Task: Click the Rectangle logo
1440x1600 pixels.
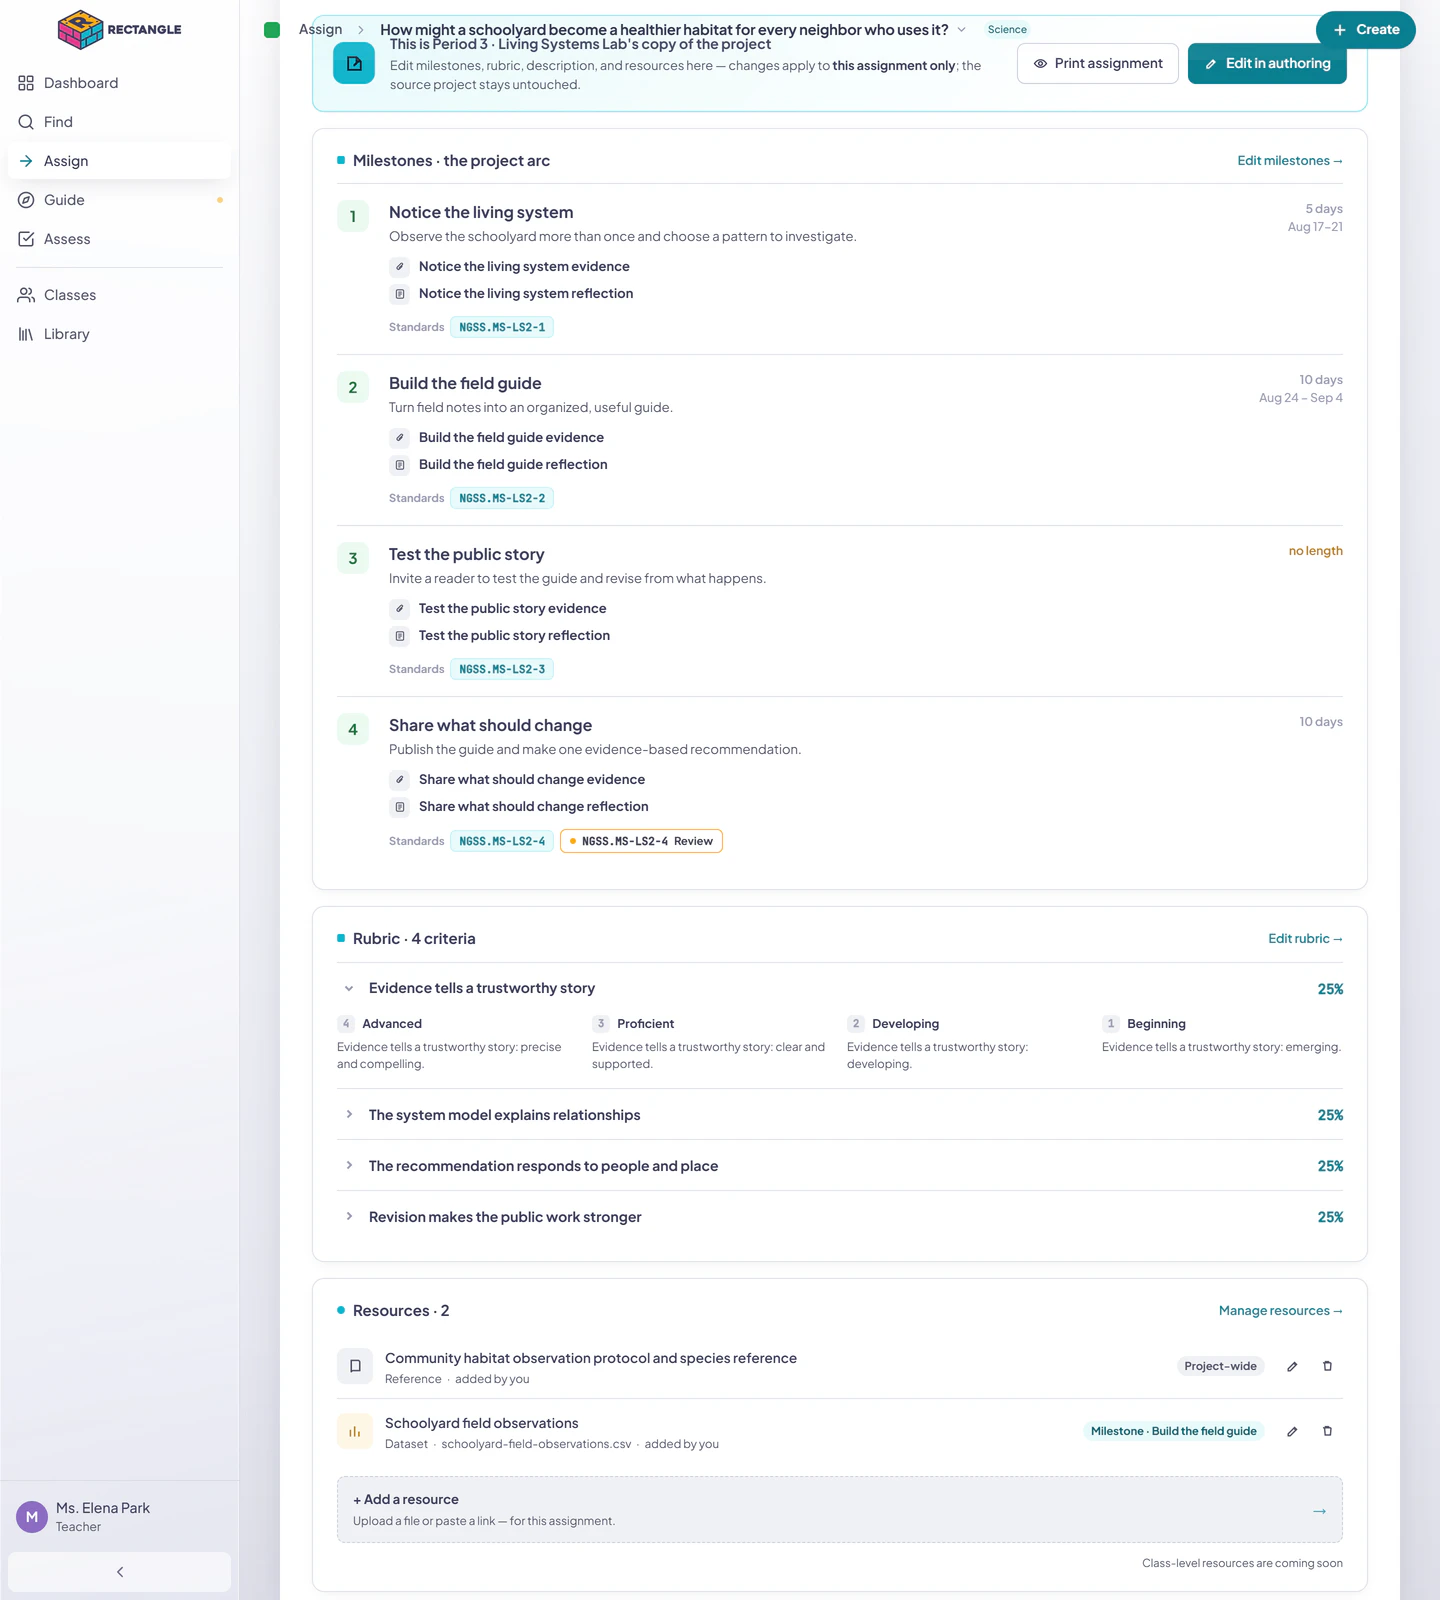Action: pyautogui.click(x=119, y=30)
